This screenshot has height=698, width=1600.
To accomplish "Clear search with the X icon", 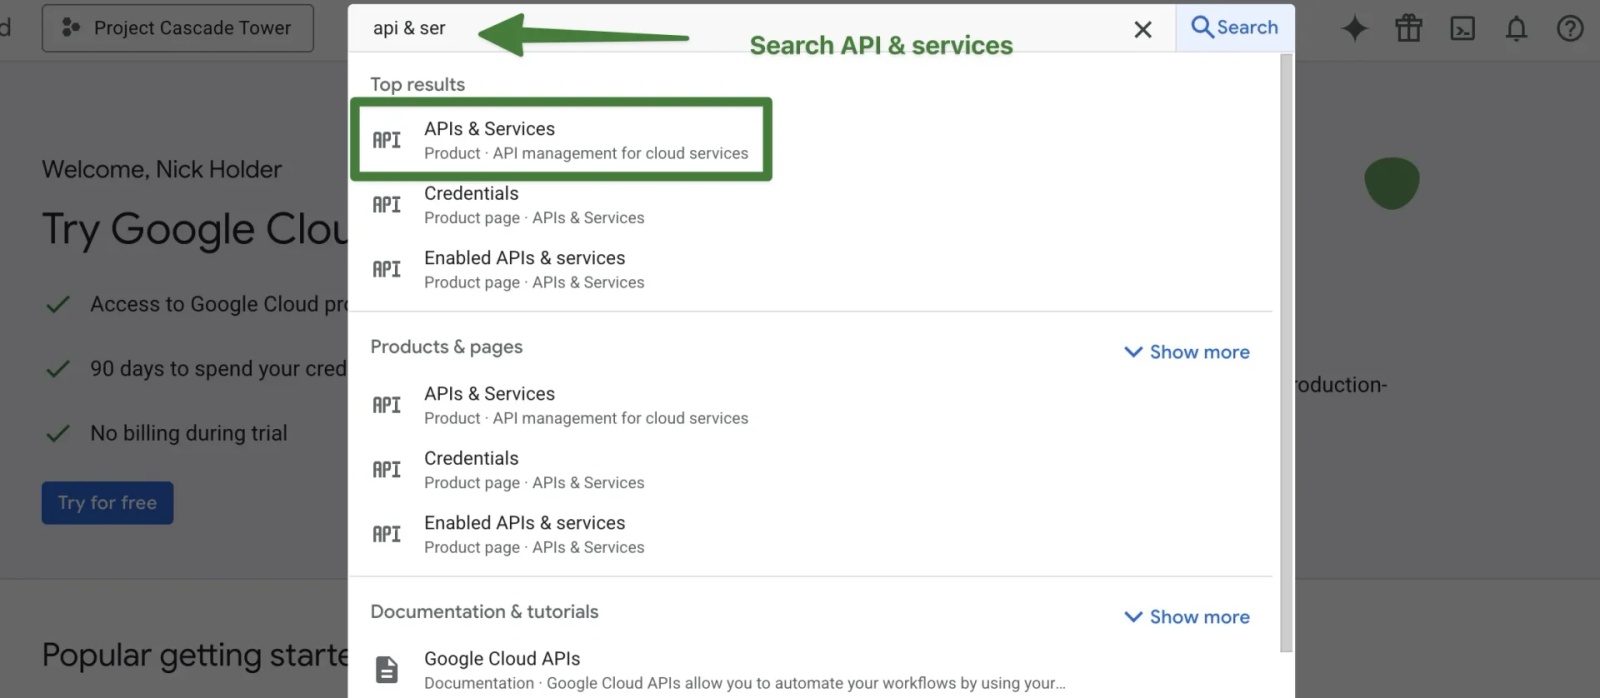I will coord(1143,30).
